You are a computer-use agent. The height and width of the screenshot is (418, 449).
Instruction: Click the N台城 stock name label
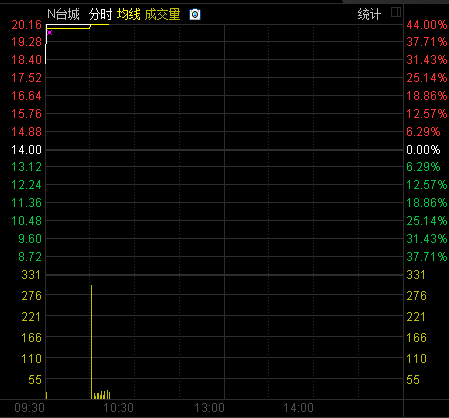click(63, 14)
